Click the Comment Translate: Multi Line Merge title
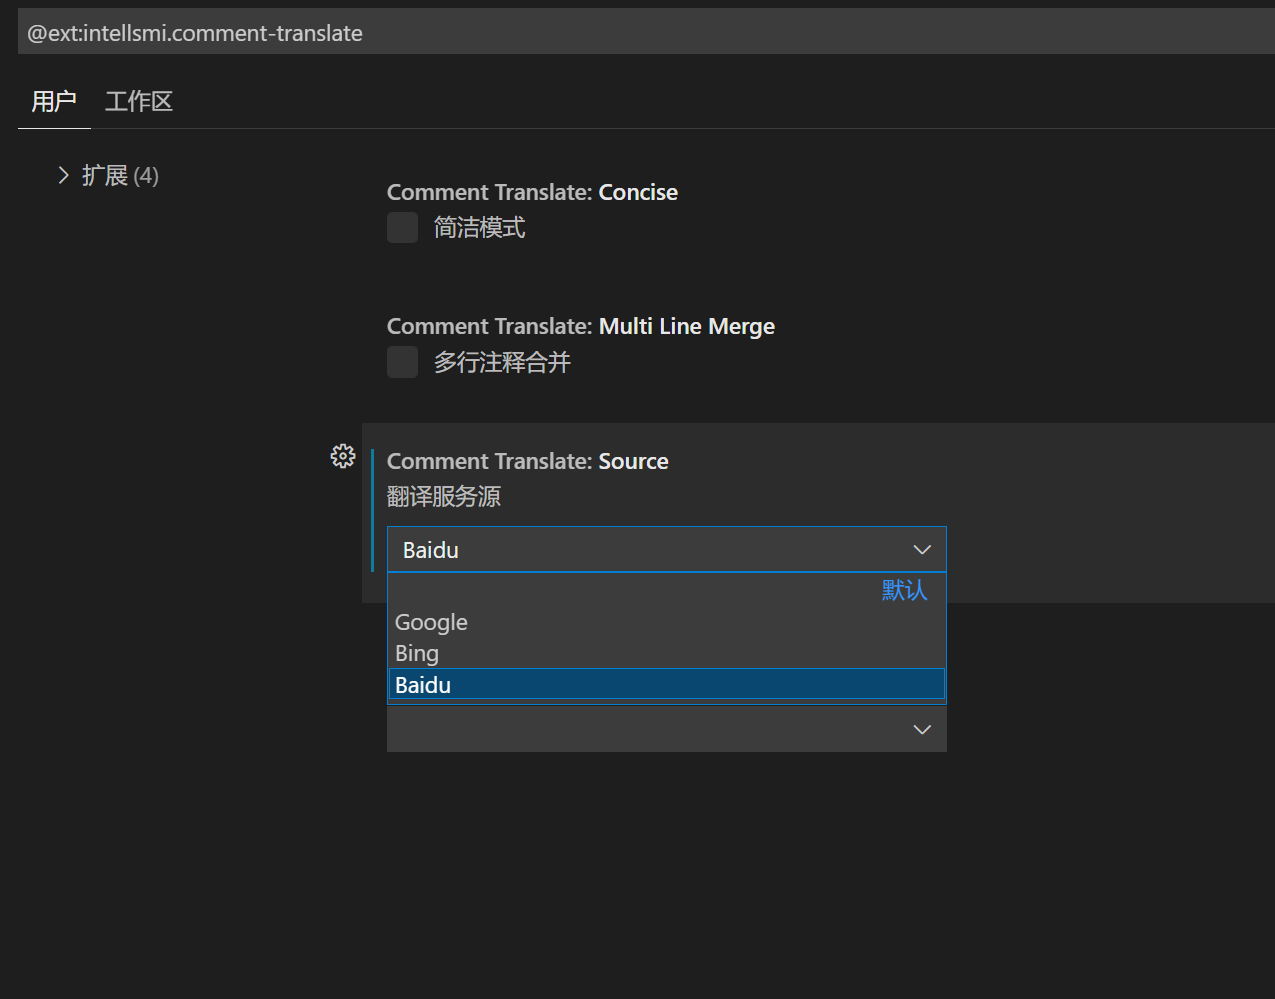This screenshot has height=999, width=1275. tap(580, 326)
